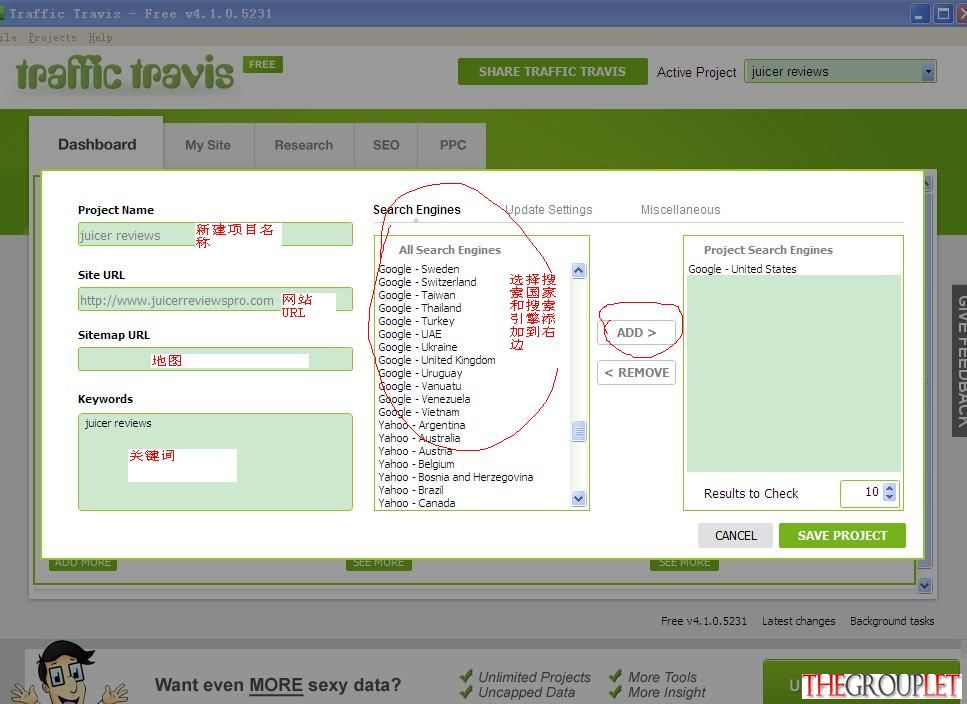Click the Traffic Travis logo
Viewport: 967px width, 704px height.
tap(125, 74)
